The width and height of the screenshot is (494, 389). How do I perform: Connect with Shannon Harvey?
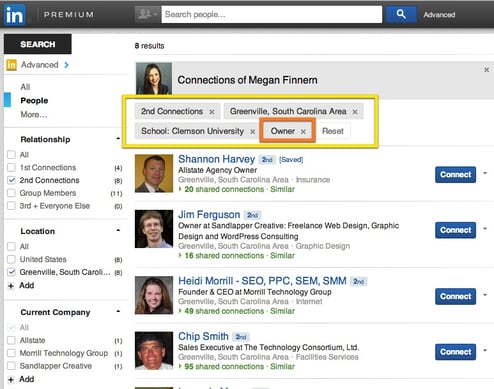(x=455, y=174)
